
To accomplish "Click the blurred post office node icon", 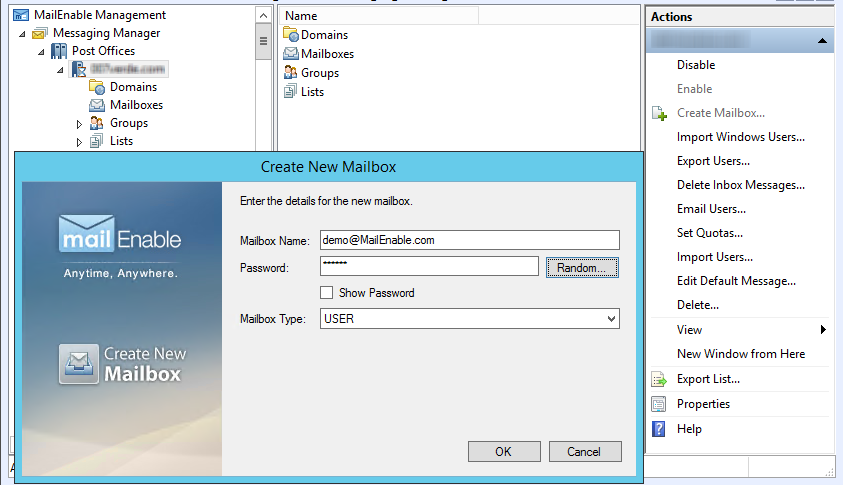I will click(x=78, y=69).
